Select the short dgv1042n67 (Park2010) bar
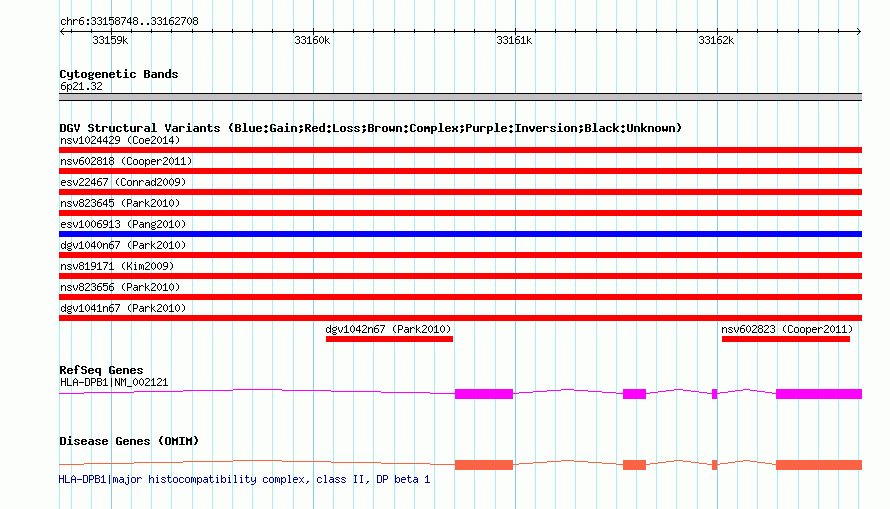Image resolution: width=890 pixels, height=509 pixels. [389, 339]
